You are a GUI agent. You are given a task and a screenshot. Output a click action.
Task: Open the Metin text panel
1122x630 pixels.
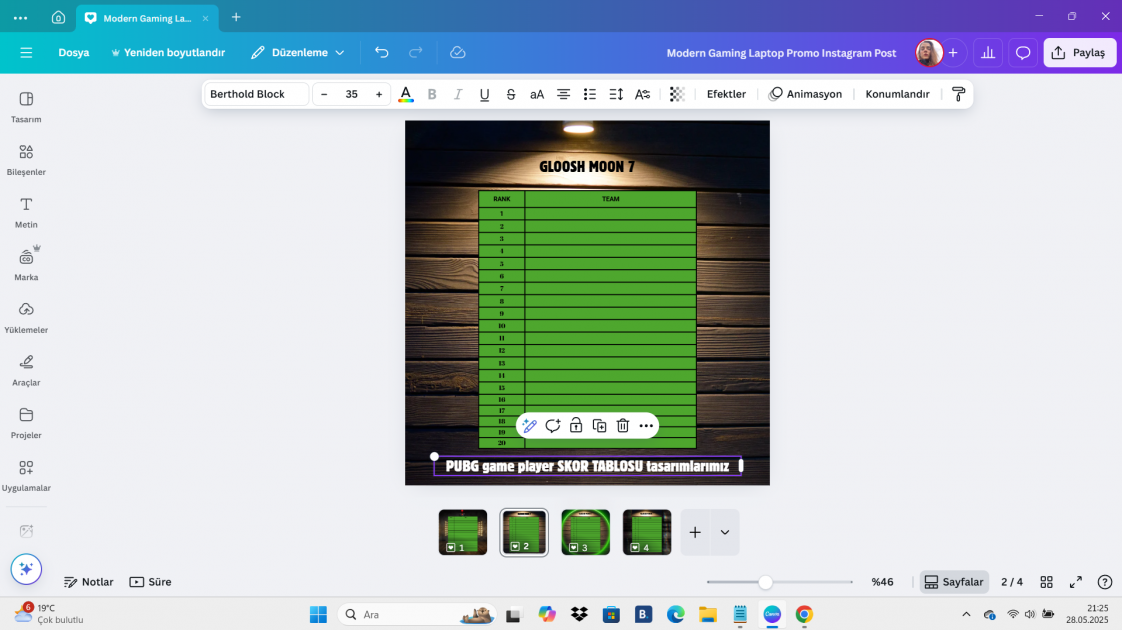(x=26, y=211)
